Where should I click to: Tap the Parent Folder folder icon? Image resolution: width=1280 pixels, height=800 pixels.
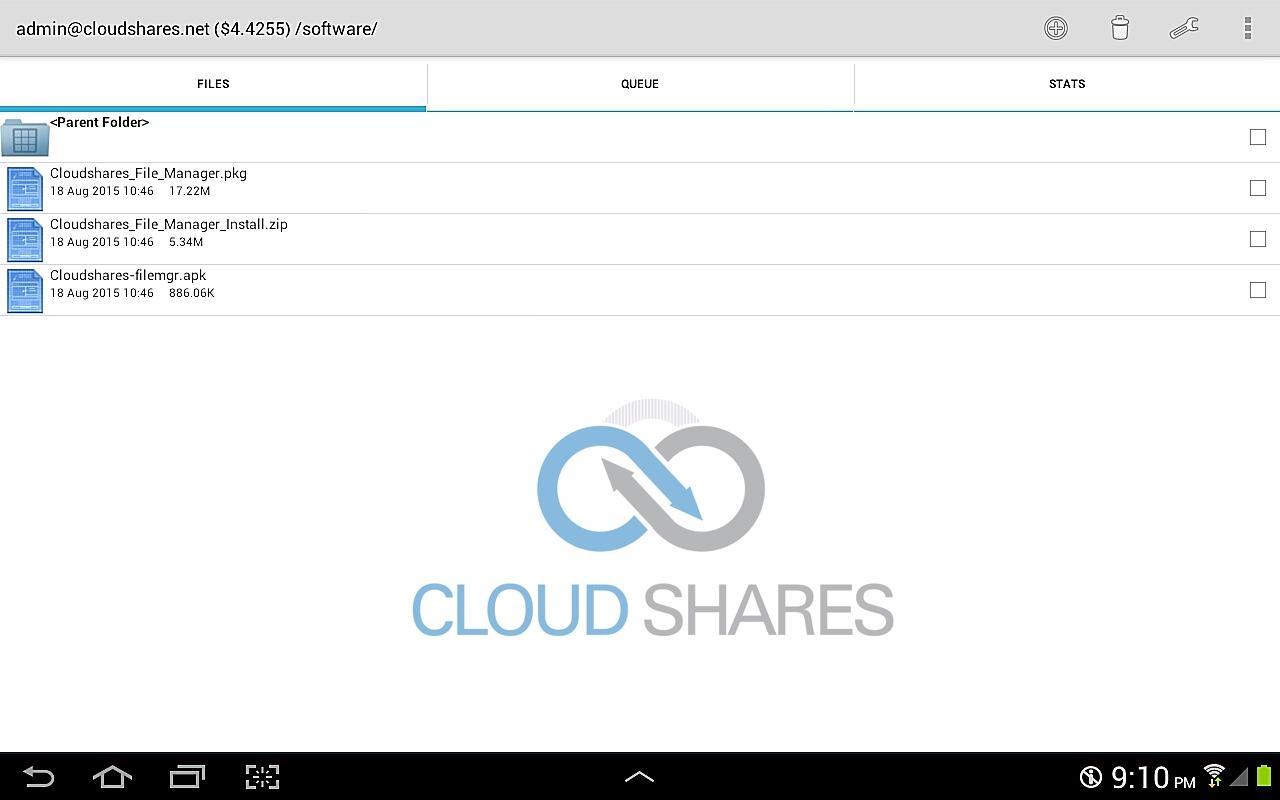pyautogui.click(x=24, y=136)
